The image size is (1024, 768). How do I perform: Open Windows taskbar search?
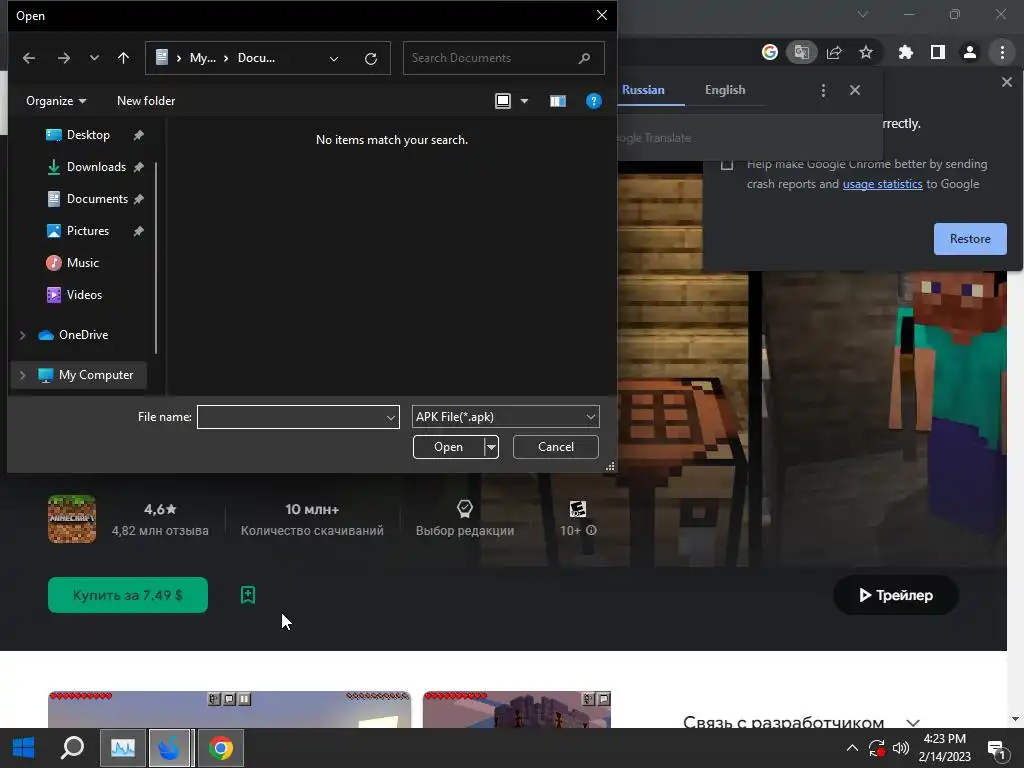pyautogui.click(x=72, y=748)
